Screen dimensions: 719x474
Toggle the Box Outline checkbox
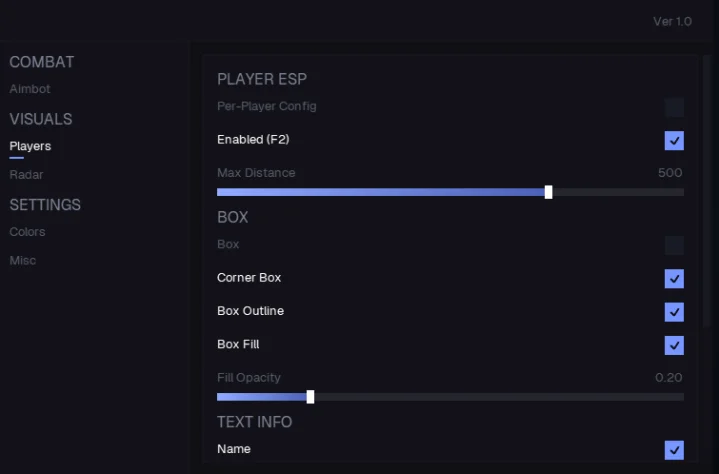674,312
